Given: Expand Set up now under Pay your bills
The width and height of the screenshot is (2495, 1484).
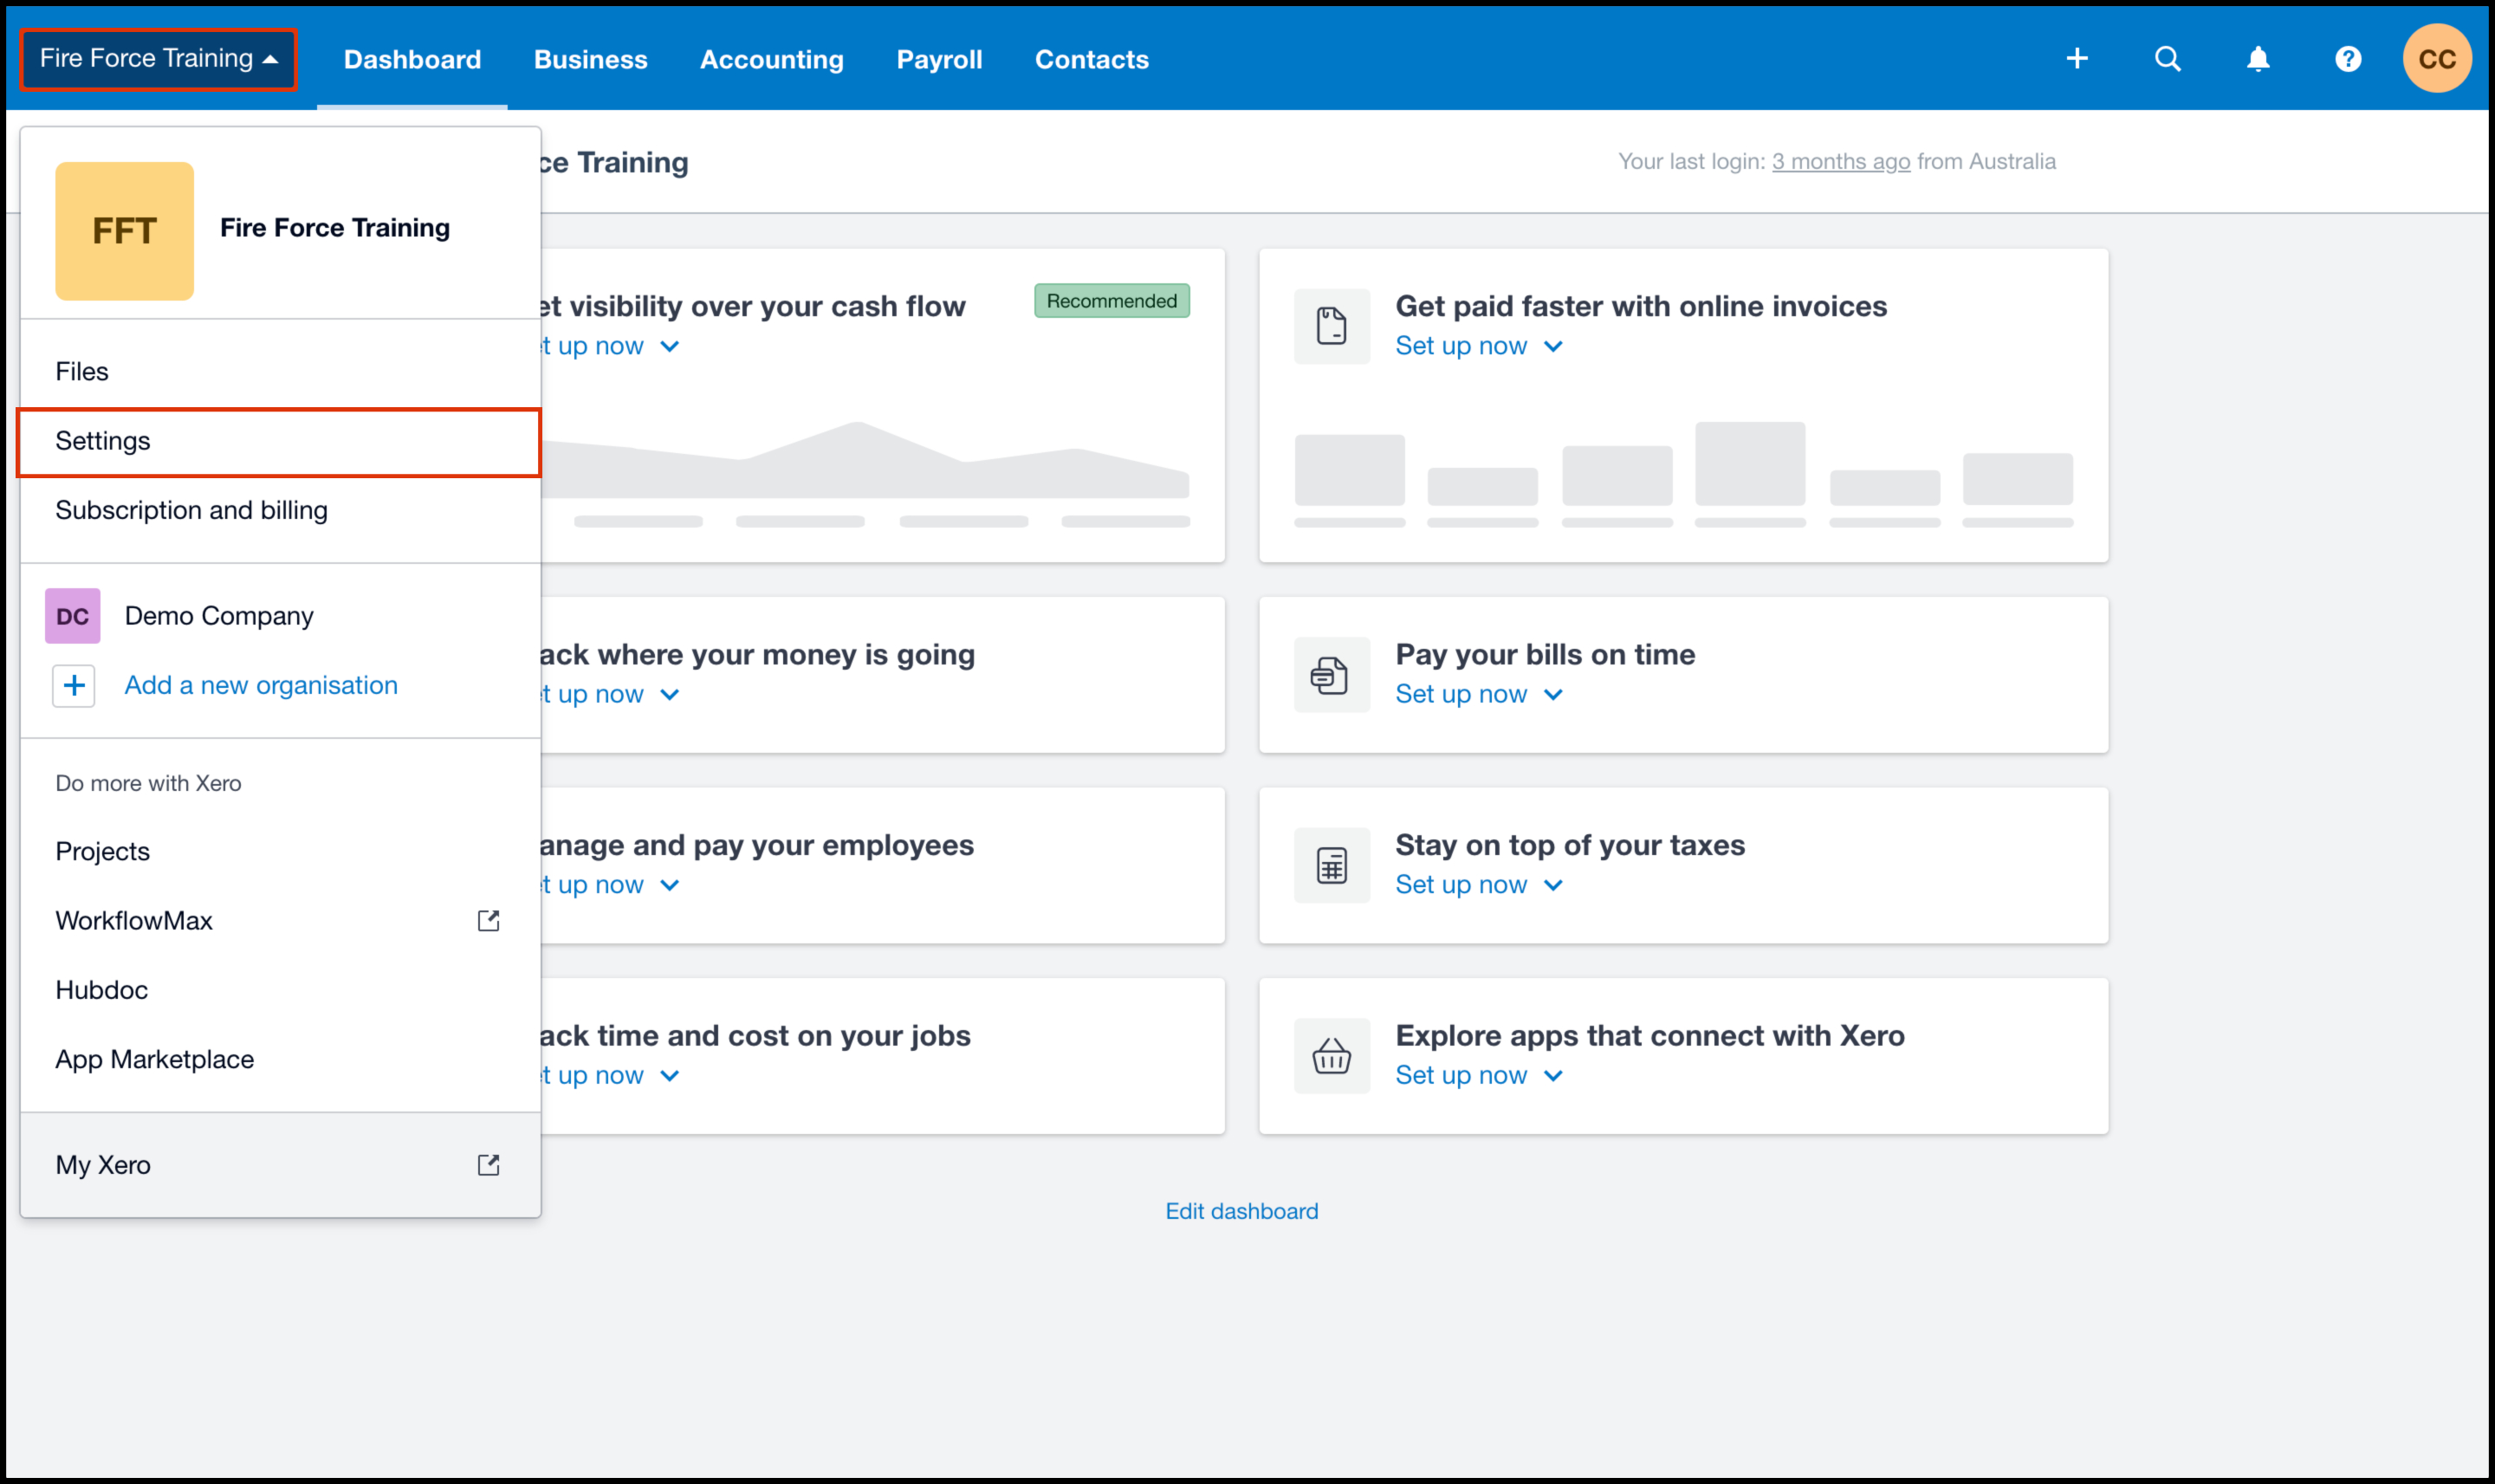Looking at the screenshot, I should click(1478, 694).
